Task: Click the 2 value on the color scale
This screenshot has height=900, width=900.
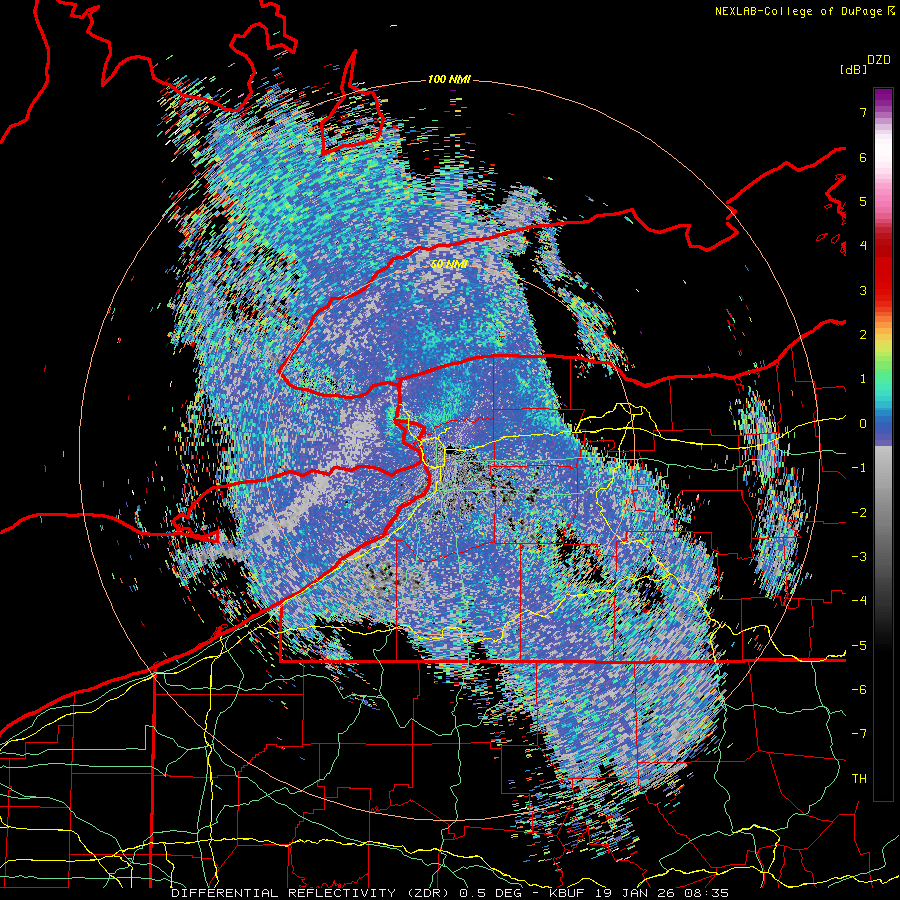Action: pos(863,335)
